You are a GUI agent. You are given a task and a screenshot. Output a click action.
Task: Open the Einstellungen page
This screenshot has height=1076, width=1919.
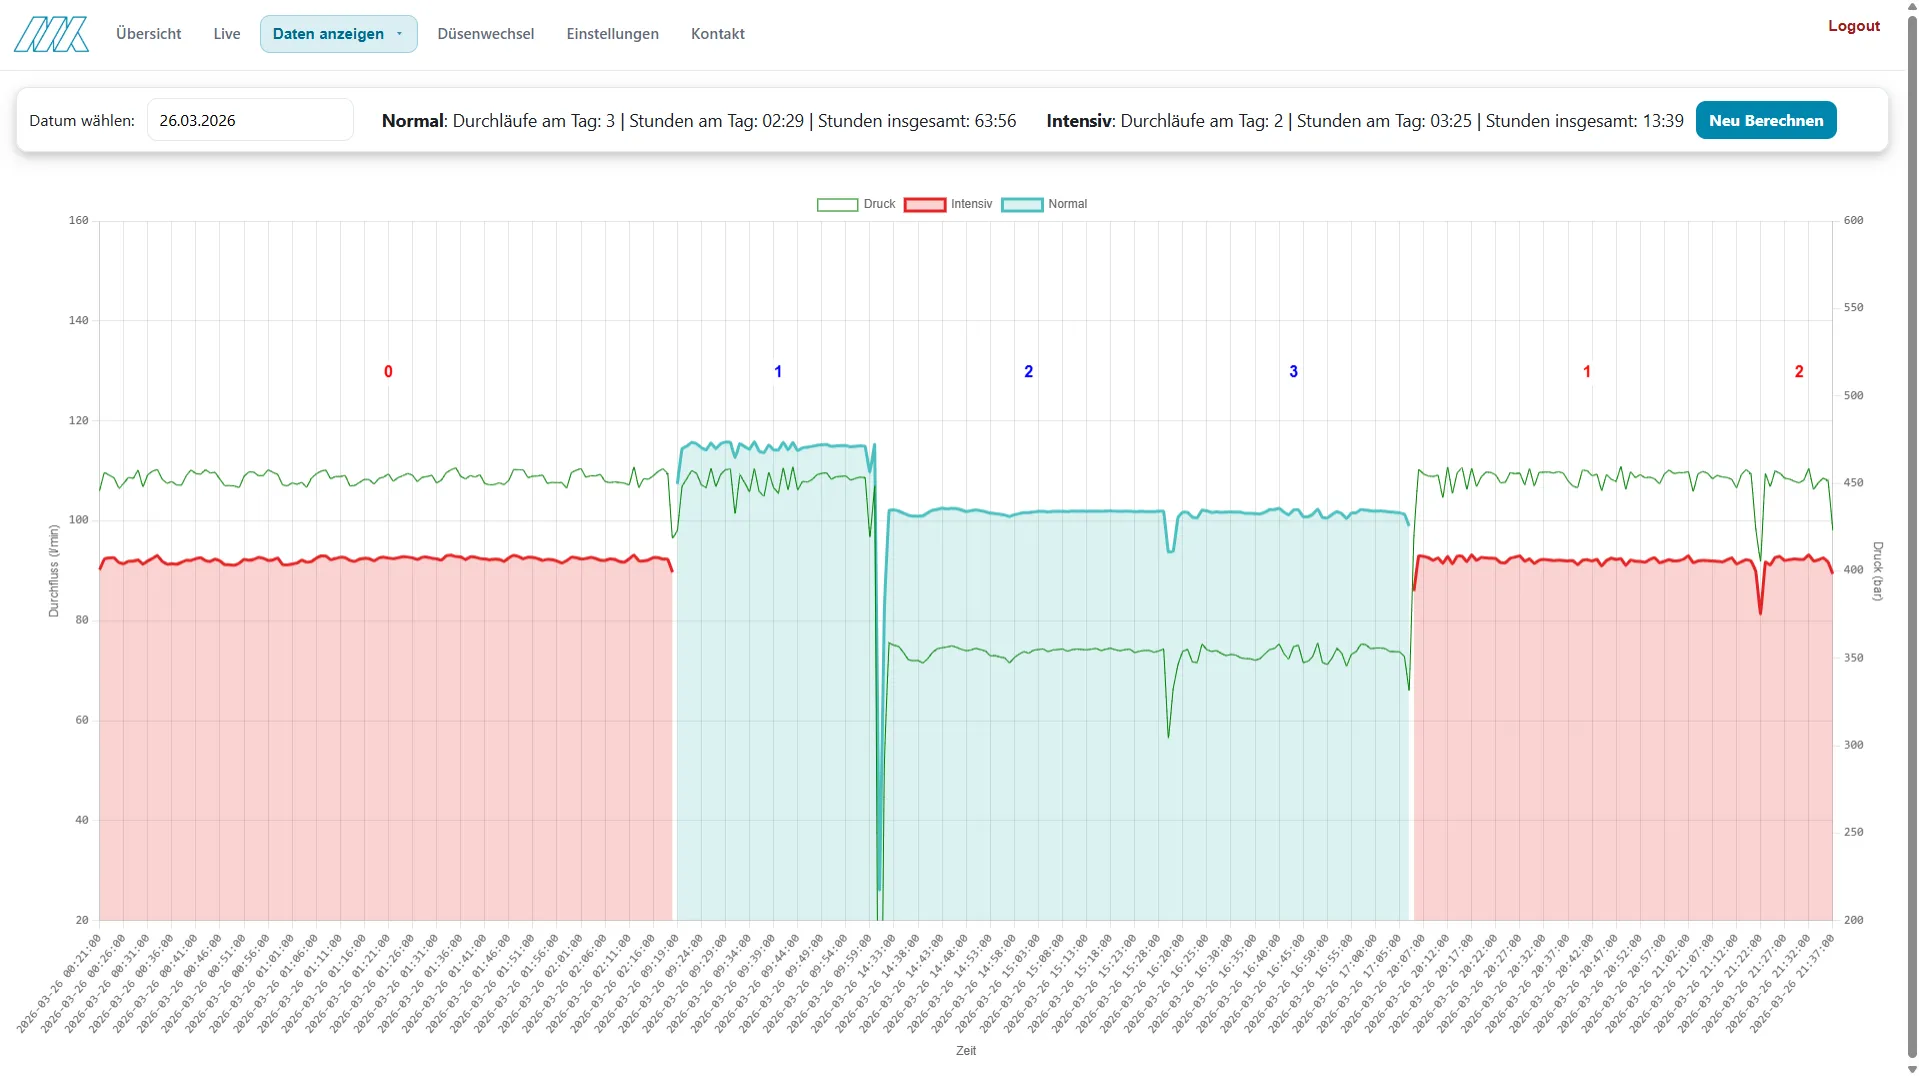pyautogui.click(x=613, y=34)
